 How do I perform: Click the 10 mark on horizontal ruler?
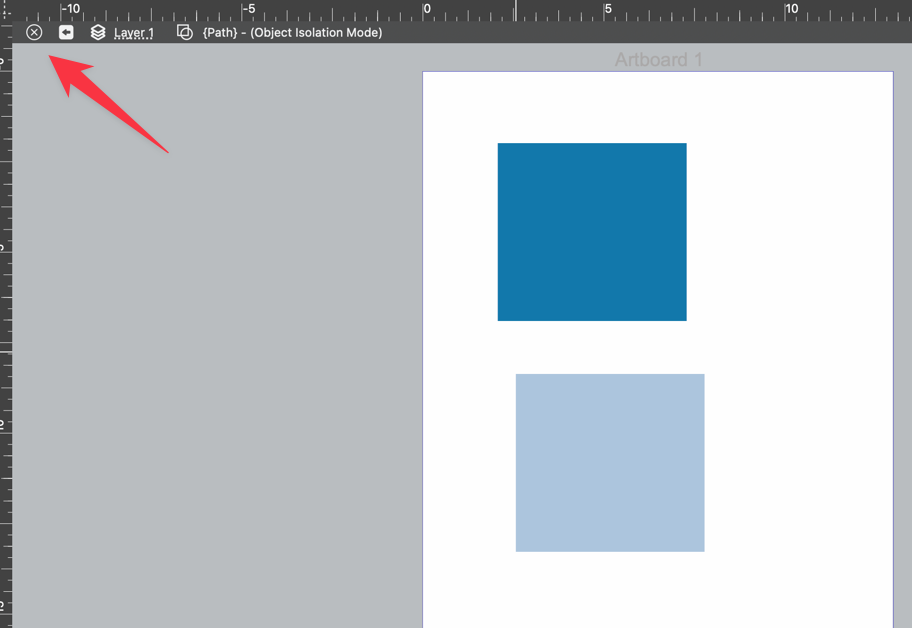pyautogui.click(x=790, y=10)
